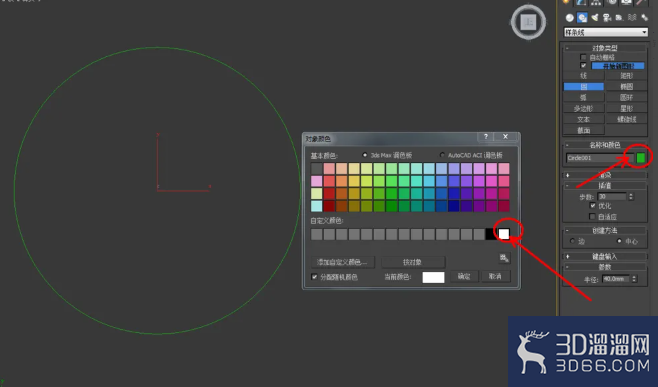This screenshot has height=387, width=658.
Task: Pick the white custom color swatch
Action: point(504,234)
